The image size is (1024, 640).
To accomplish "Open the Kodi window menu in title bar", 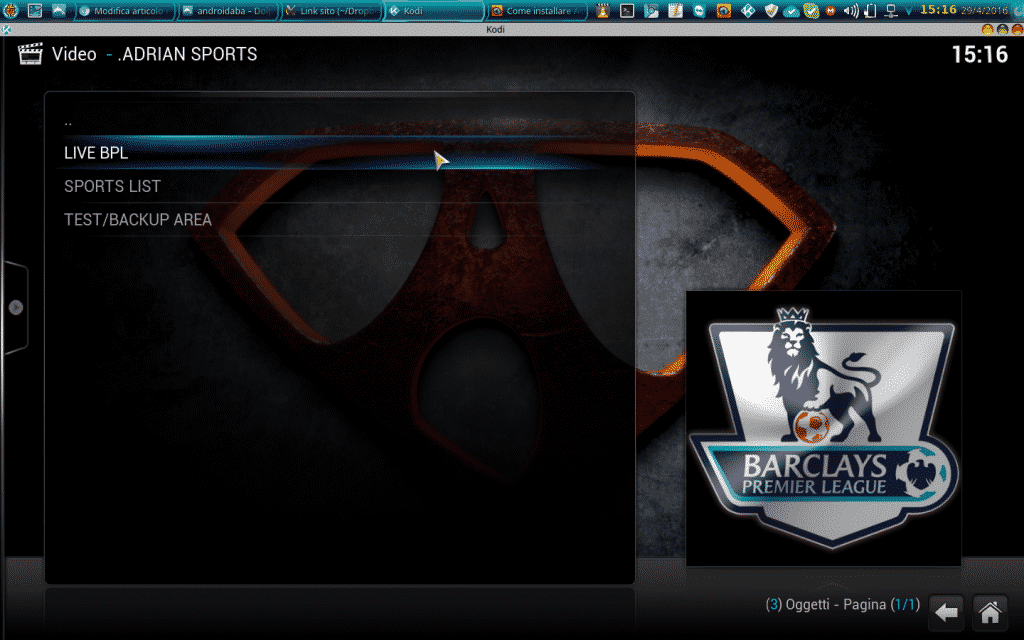I will click(x=7, y=29).
